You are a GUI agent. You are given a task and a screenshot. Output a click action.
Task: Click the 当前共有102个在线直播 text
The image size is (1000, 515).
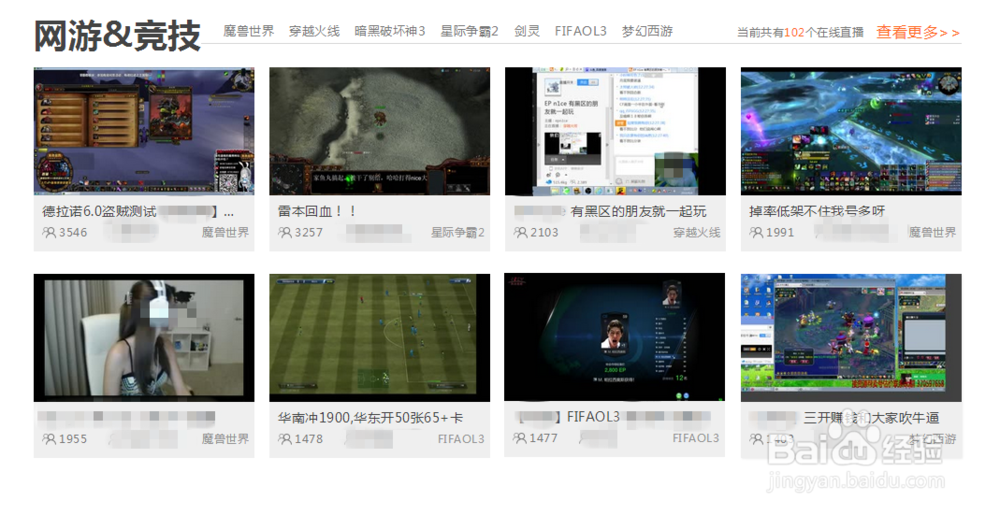pos(800,33)
